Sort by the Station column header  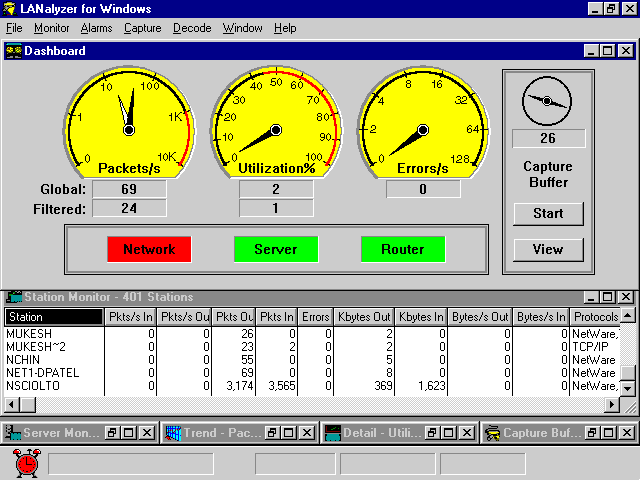[x=54, y=317]
